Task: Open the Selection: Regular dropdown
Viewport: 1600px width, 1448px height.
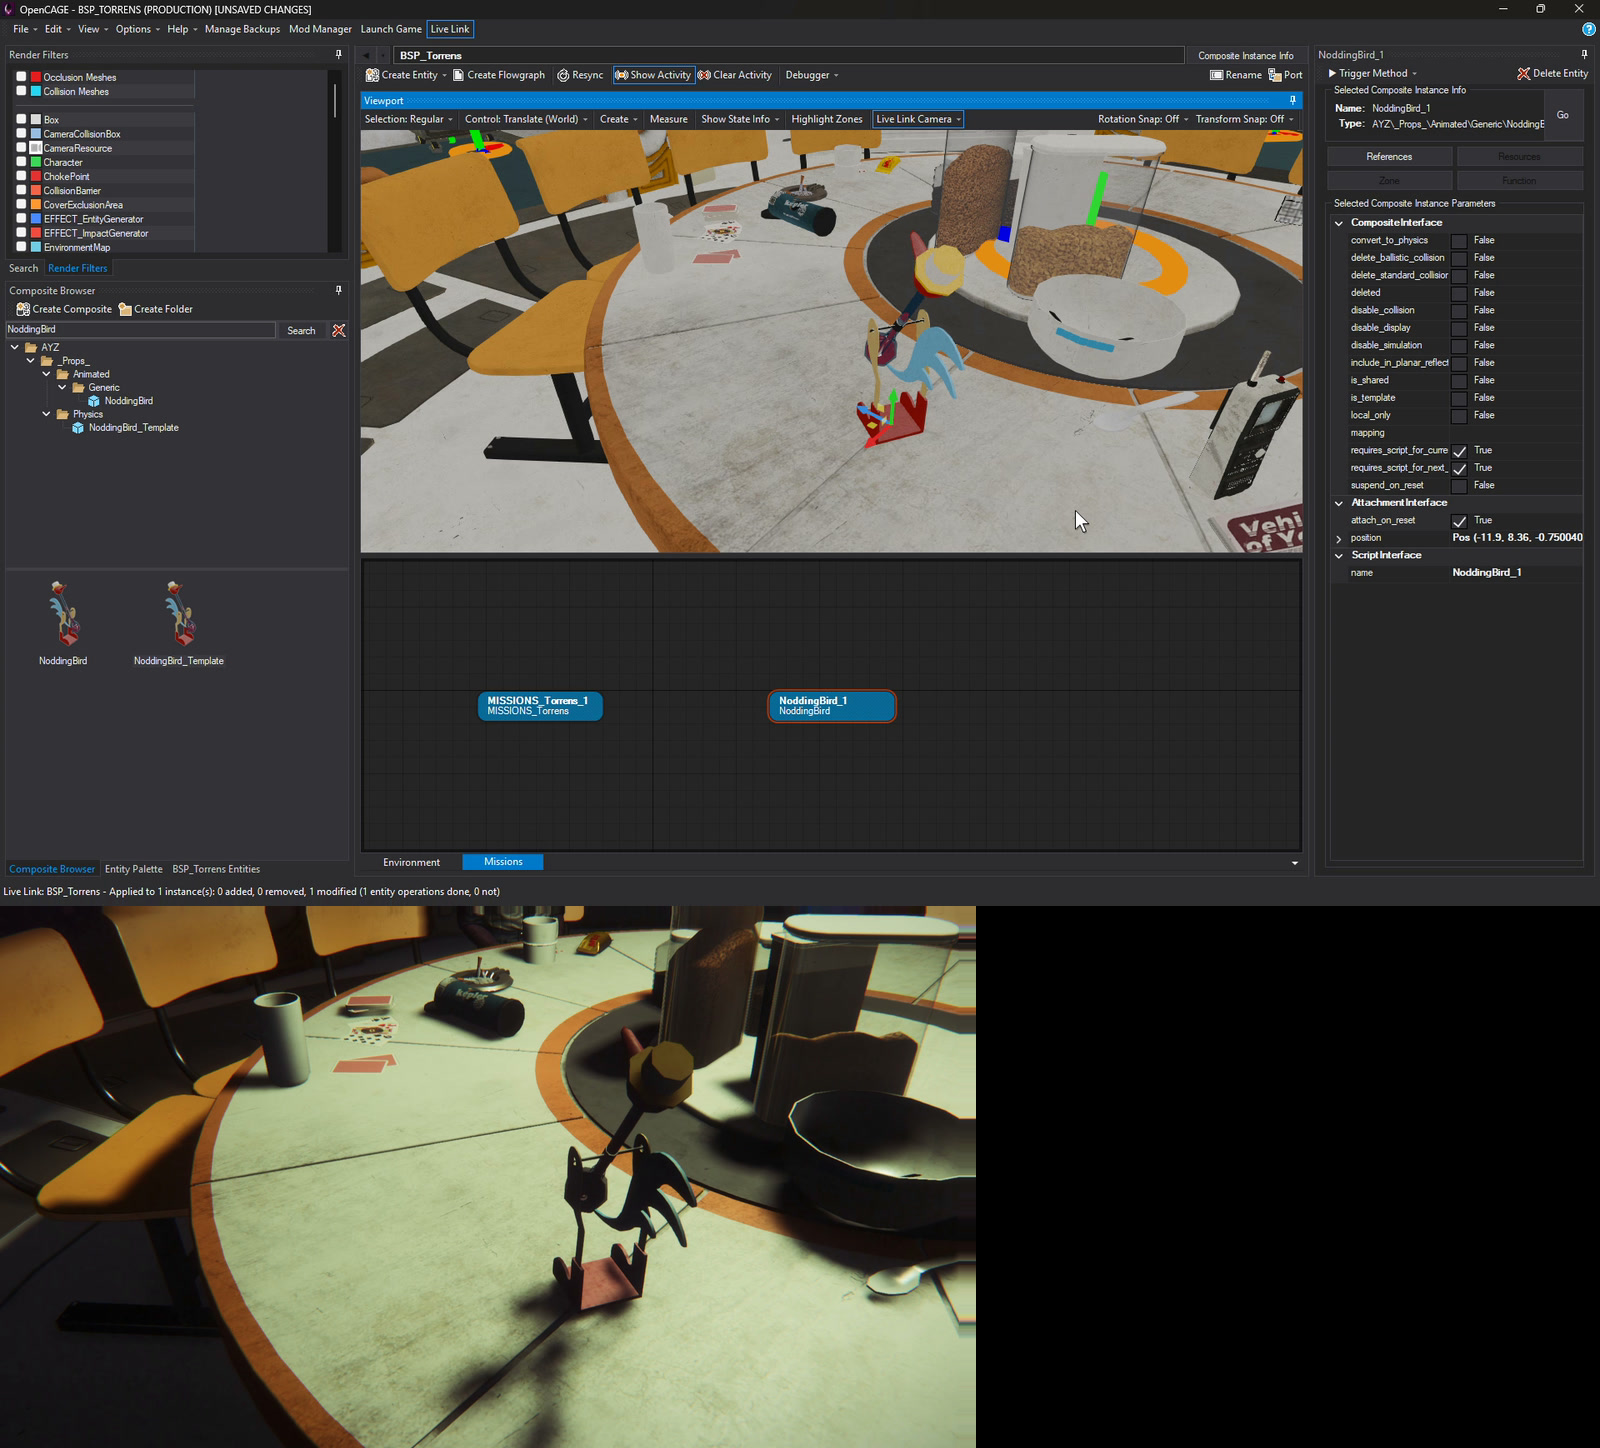Action: (408, 119)
